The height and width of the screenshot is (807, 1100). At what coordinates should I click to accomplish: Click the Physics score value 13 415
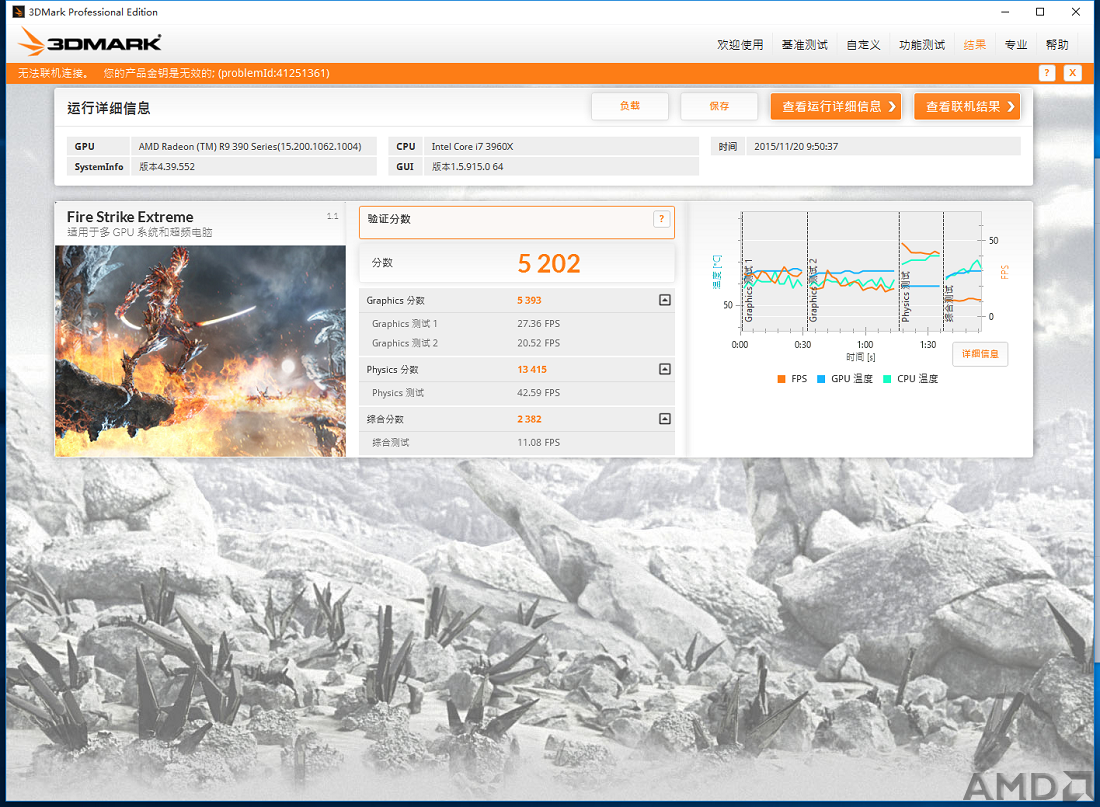pos(532,369)
